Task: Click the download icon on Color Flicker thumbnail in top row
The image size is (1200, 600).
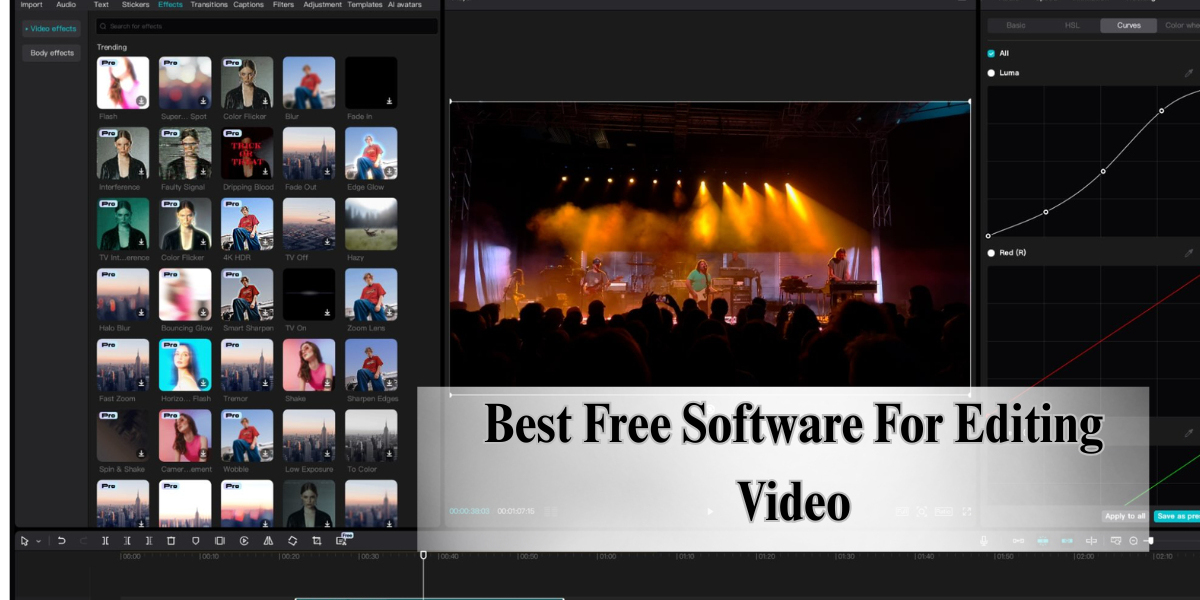Action: click(x=265, y=101)
